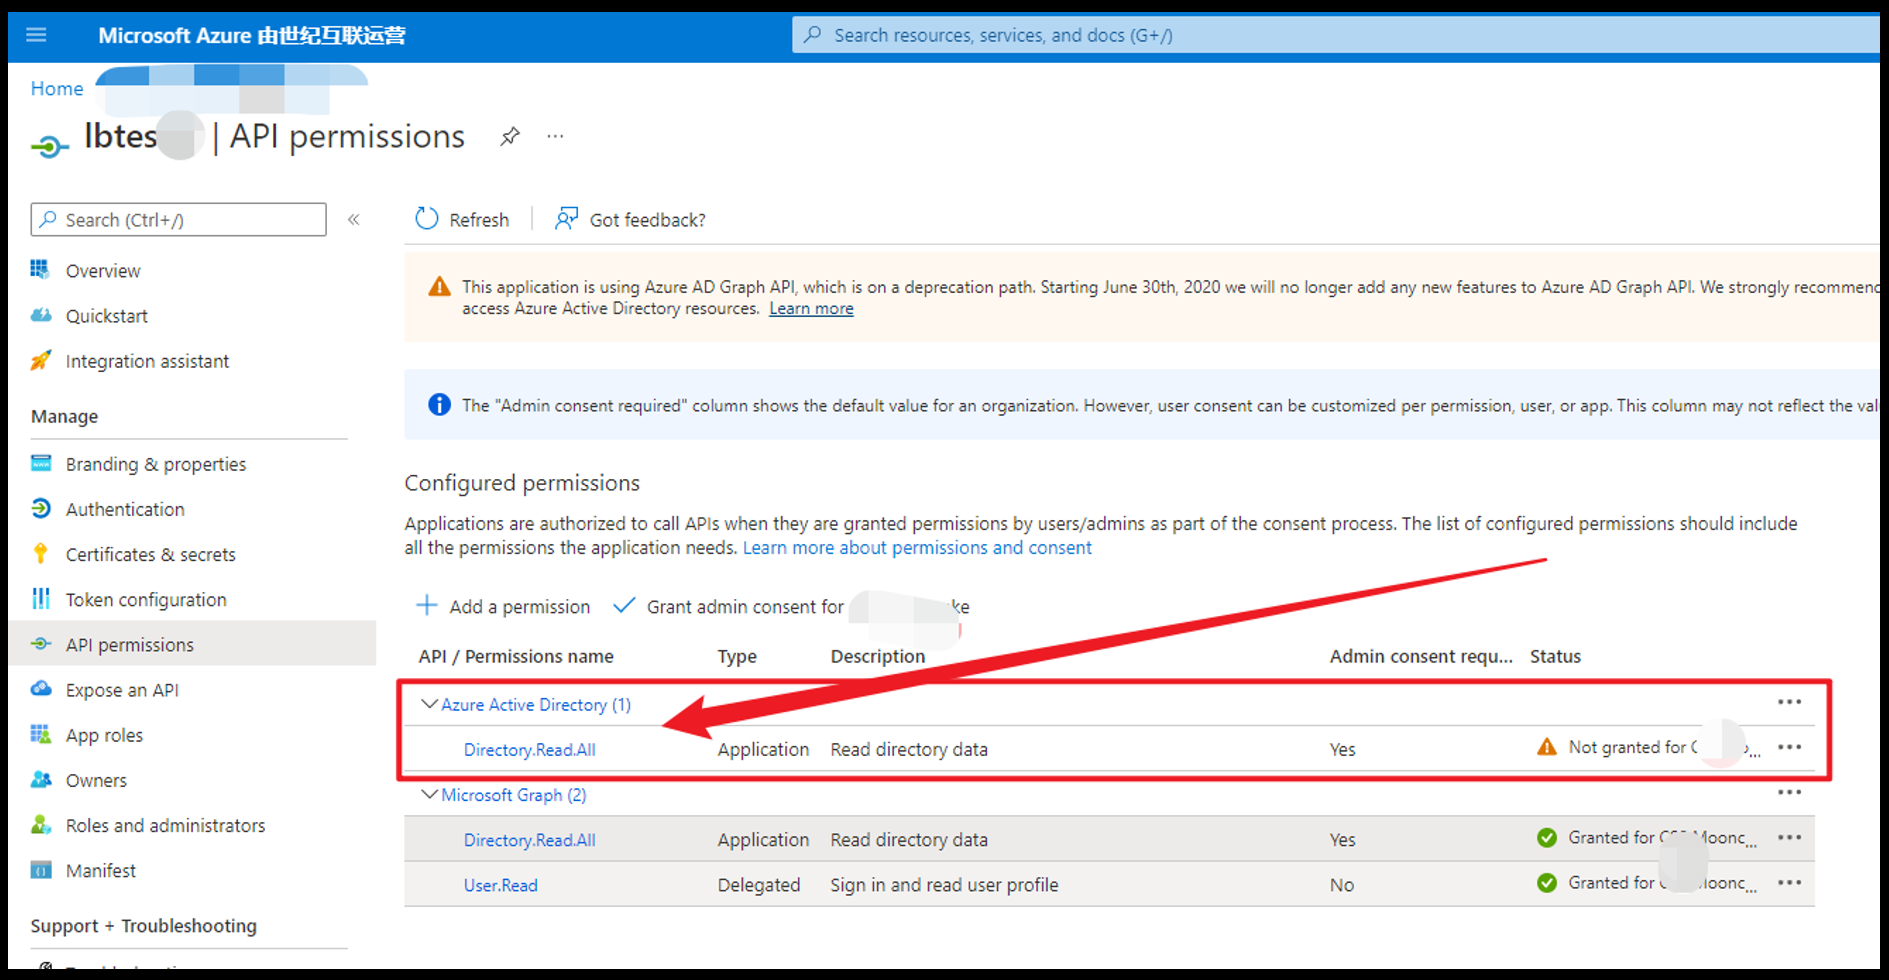
Task: Open Certificates & secrets in sidebar
Action: click(150, 554)
